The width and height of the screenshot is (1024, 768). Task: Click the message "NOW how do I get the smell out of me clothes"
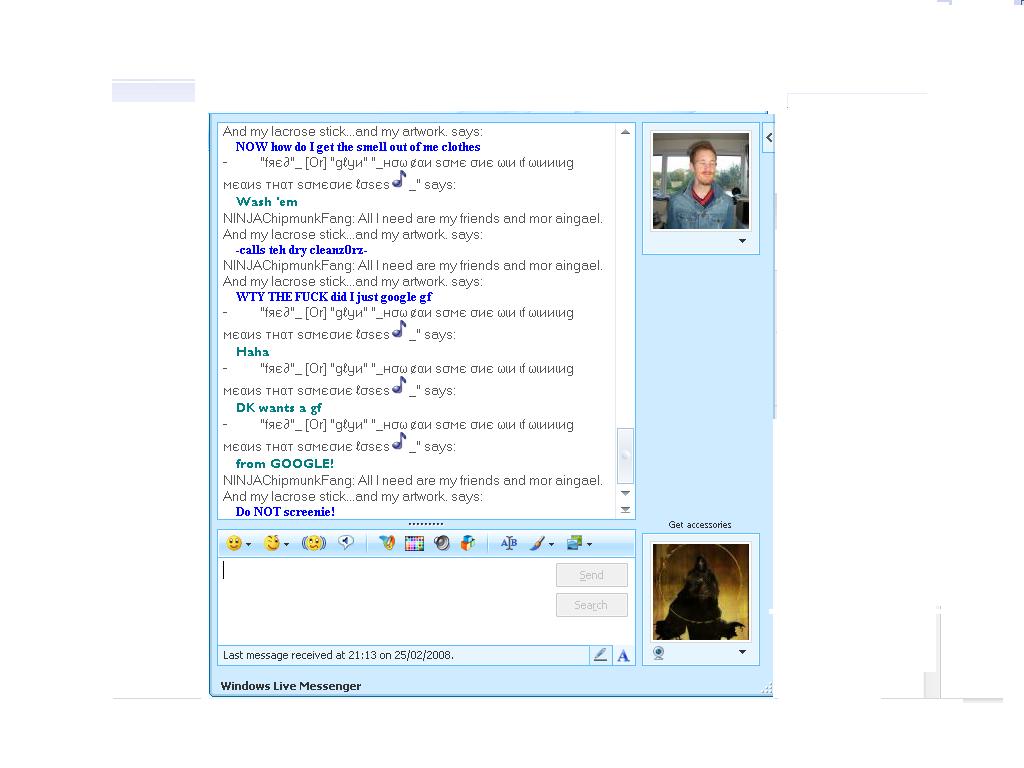358,147
